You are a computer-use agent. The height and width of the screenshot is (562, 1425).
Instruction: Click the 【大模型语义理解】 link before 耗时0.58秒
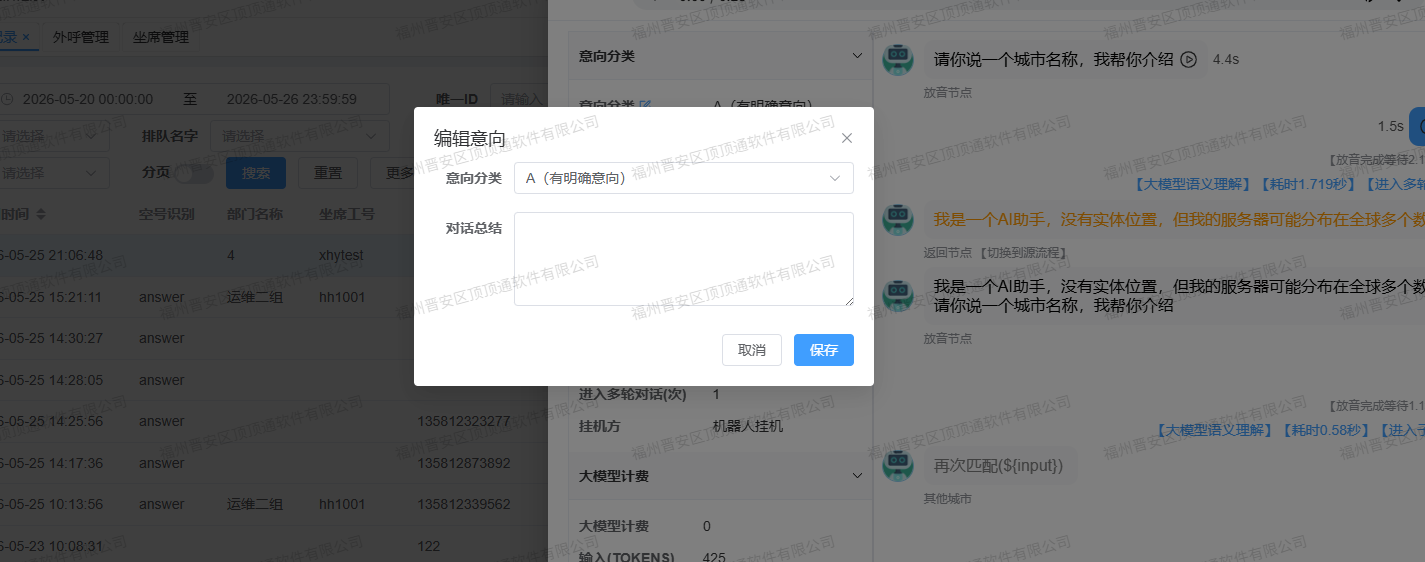pyautogui.click(x=1213, y=430)
